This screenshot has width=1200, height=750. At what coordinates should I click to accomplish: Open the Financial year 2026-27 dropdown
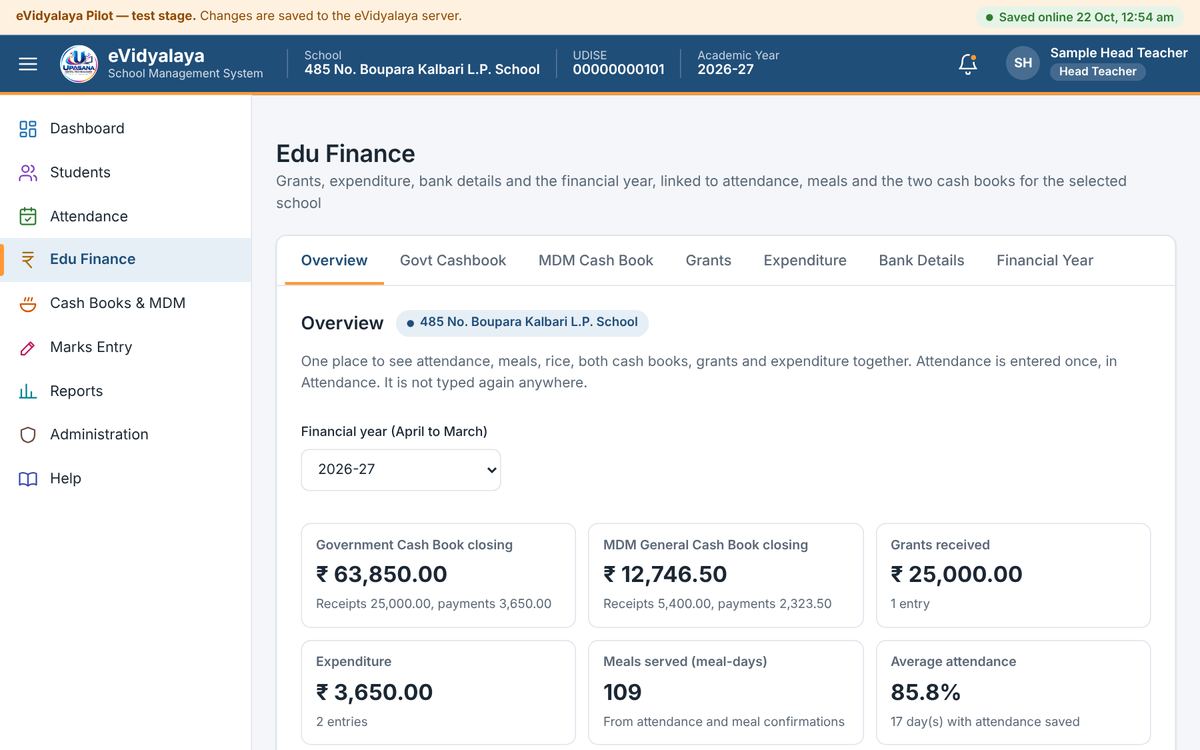pyautogui.click(x=401, y=470)
